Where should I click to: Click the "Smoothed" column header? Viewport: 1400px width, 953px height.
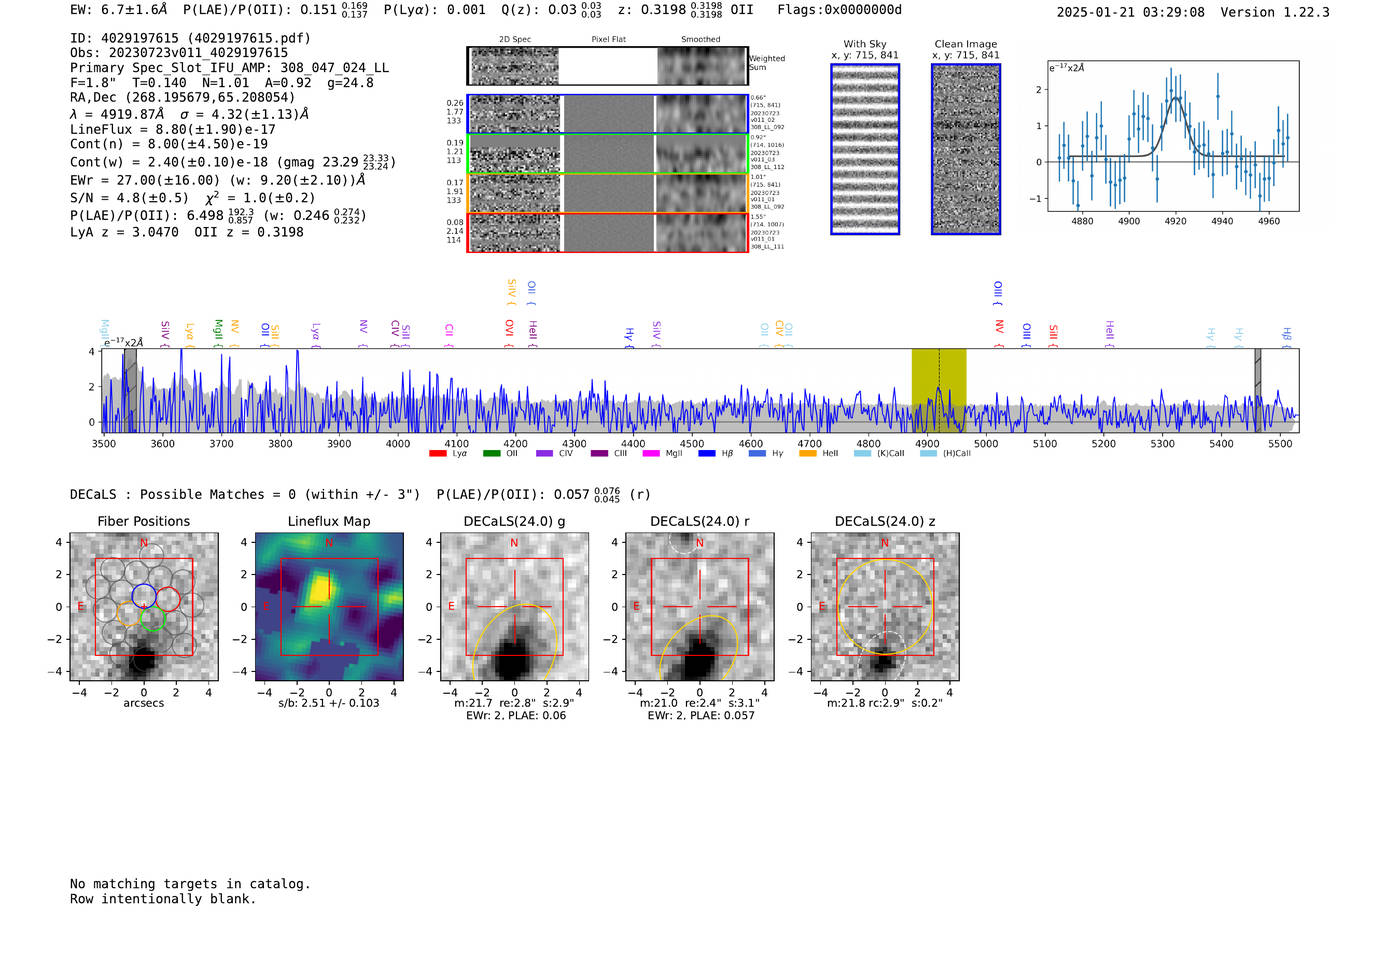[701, 40]
